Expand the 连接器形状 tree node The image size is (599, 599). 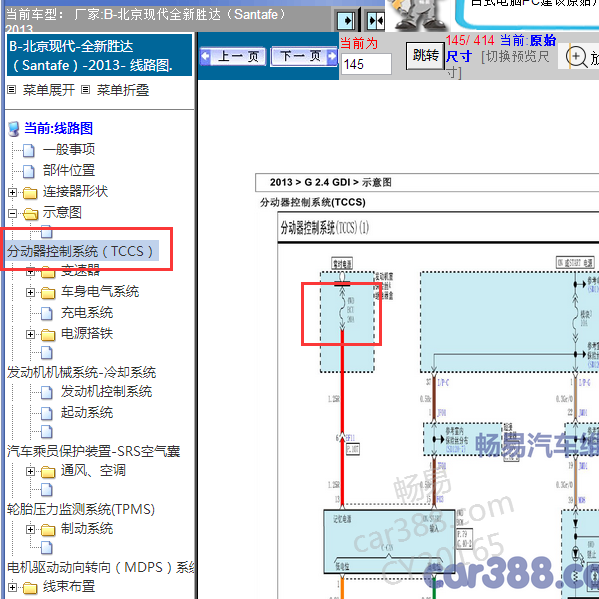[x=12, y=192]
